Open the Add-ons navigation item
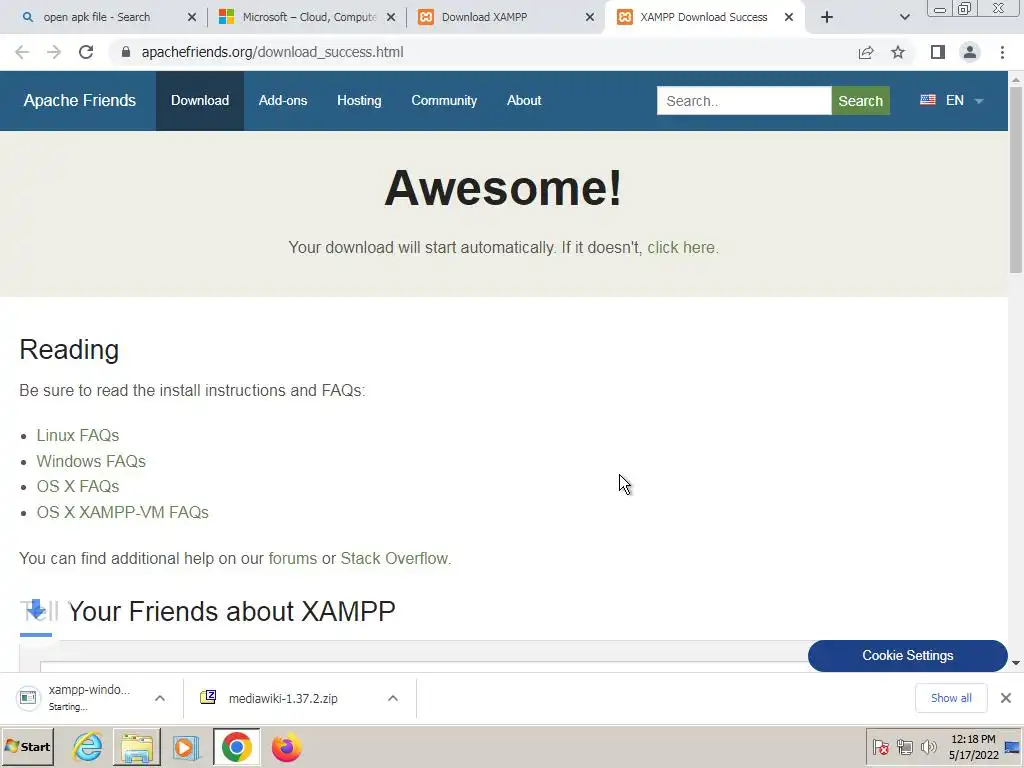Viewport: 1024px width, 768px height. (283, 101)
